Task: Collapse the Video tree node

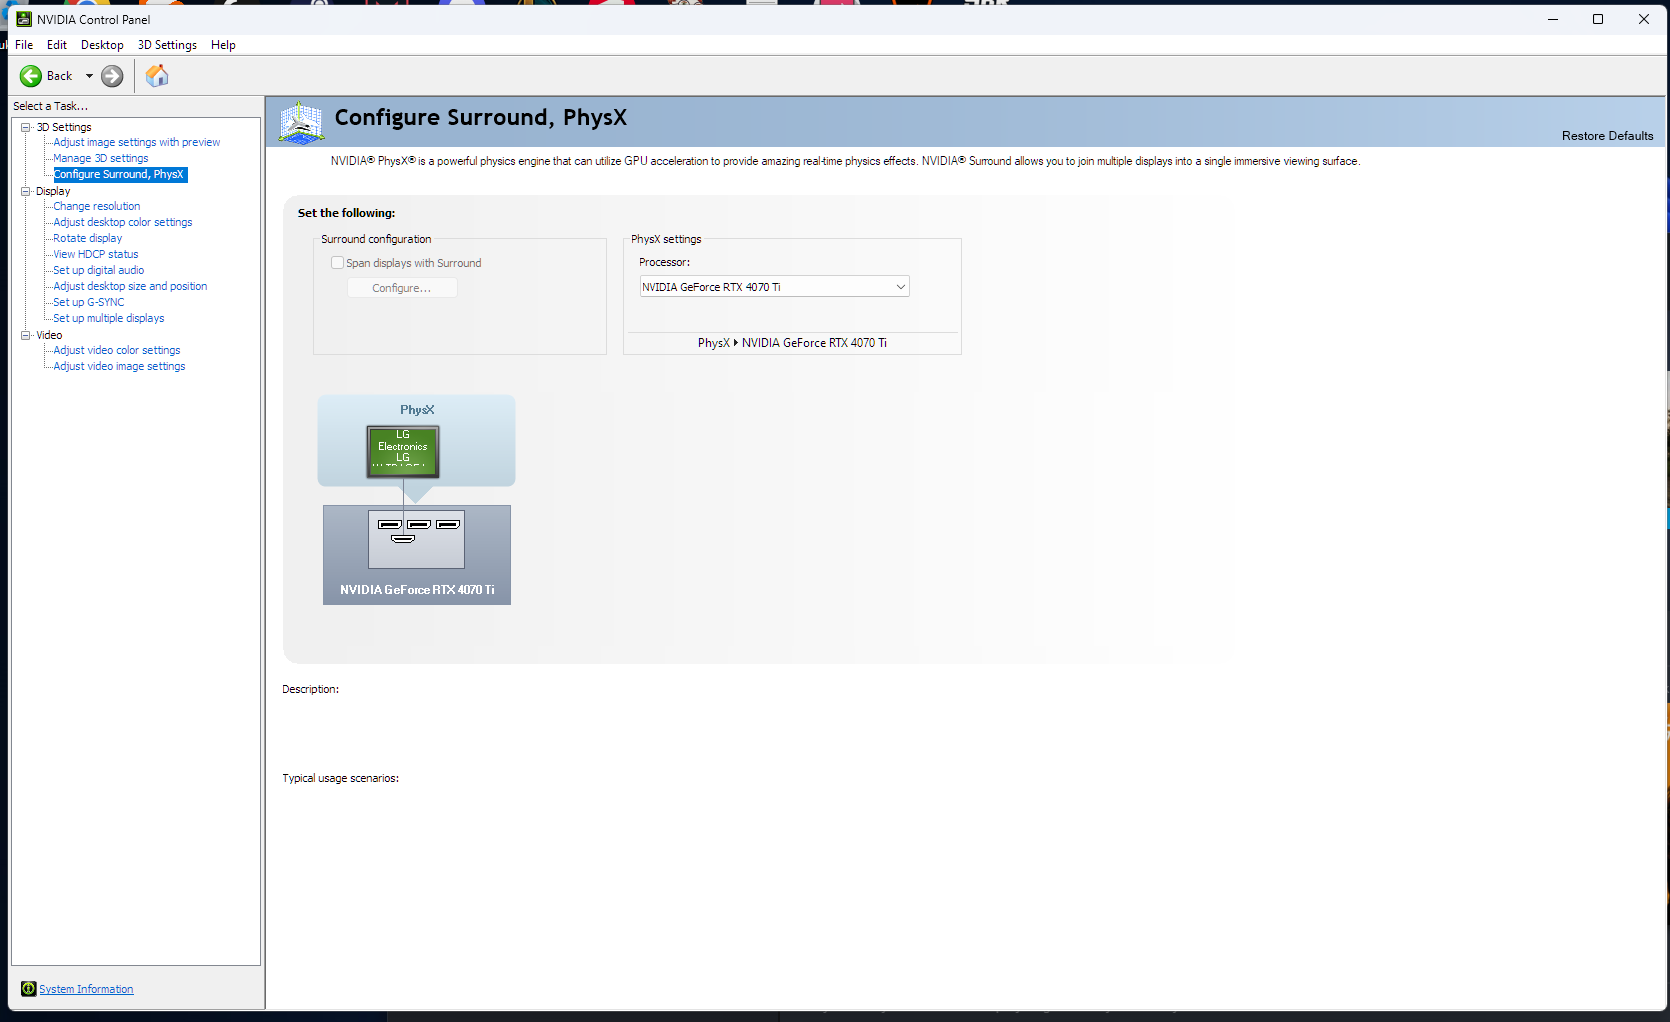Action: click(26, 335)
